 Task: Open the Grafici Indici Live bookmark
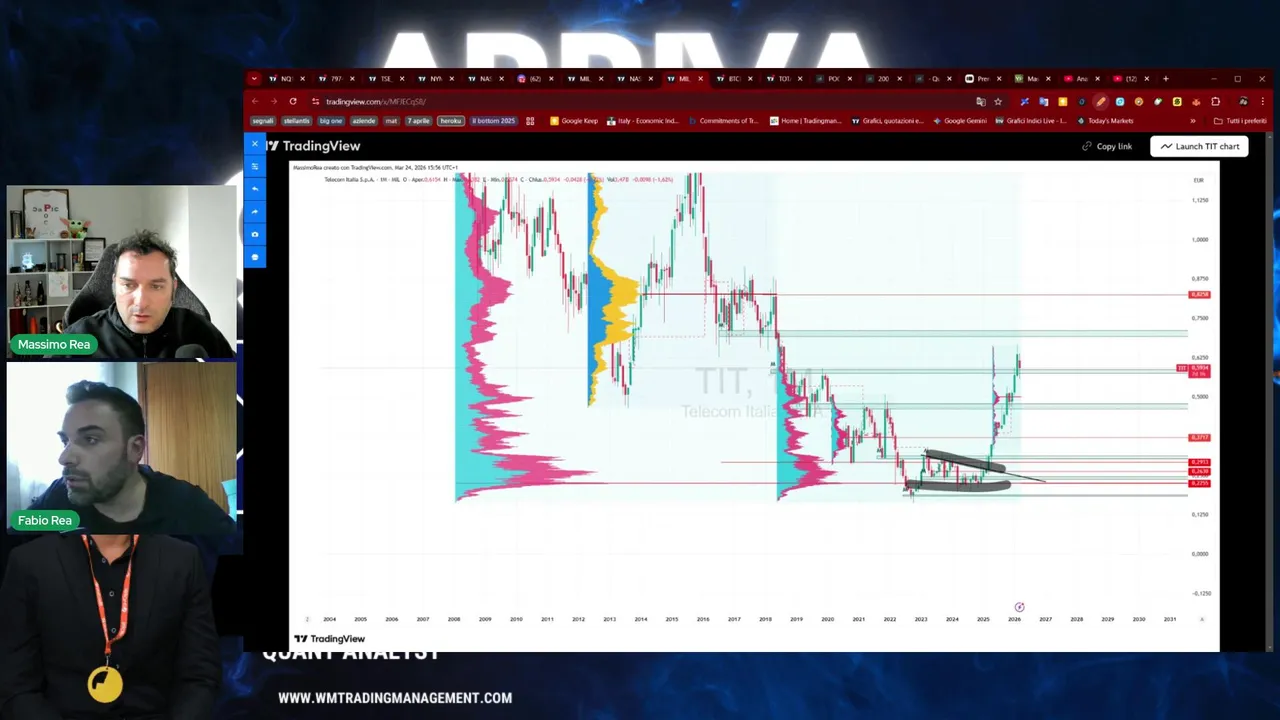click(x=1032, y=121)
